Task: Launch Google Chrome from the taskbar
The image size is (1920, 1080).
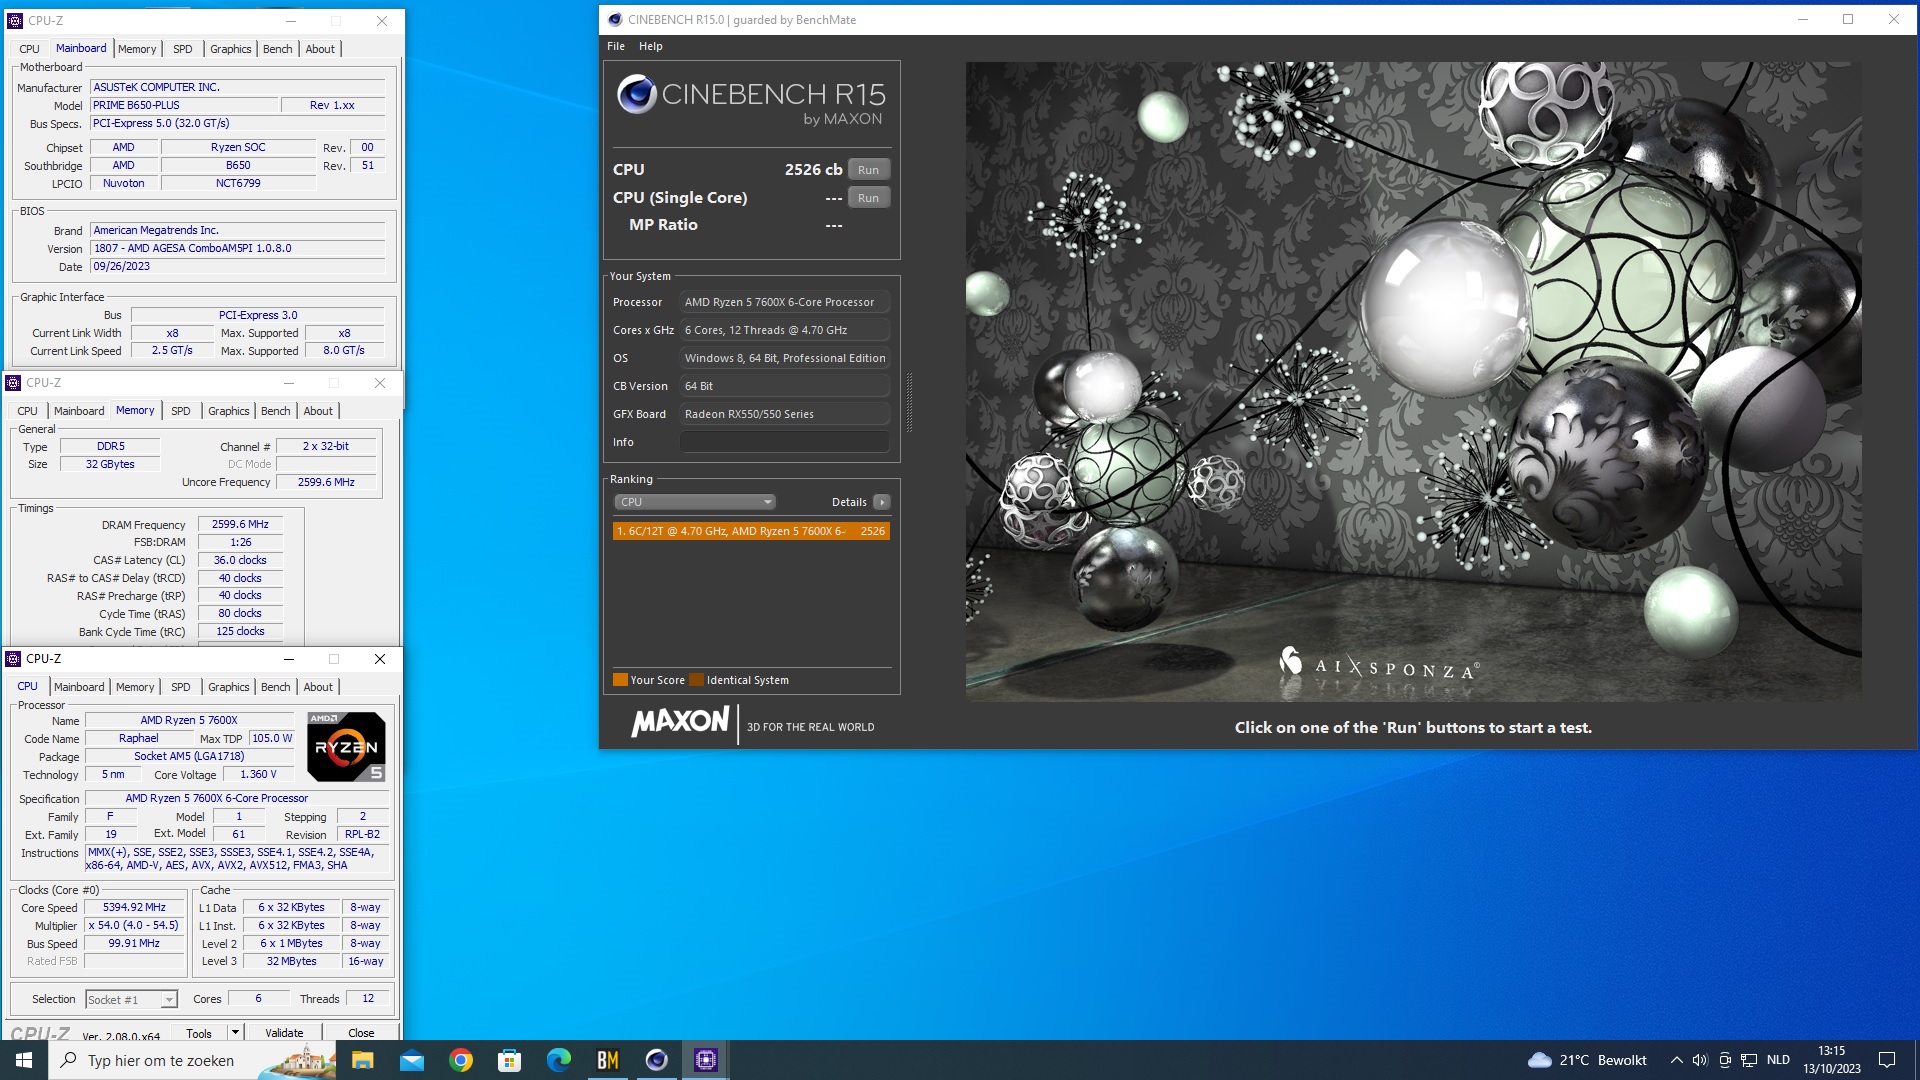Action: tap(460, 1060)
